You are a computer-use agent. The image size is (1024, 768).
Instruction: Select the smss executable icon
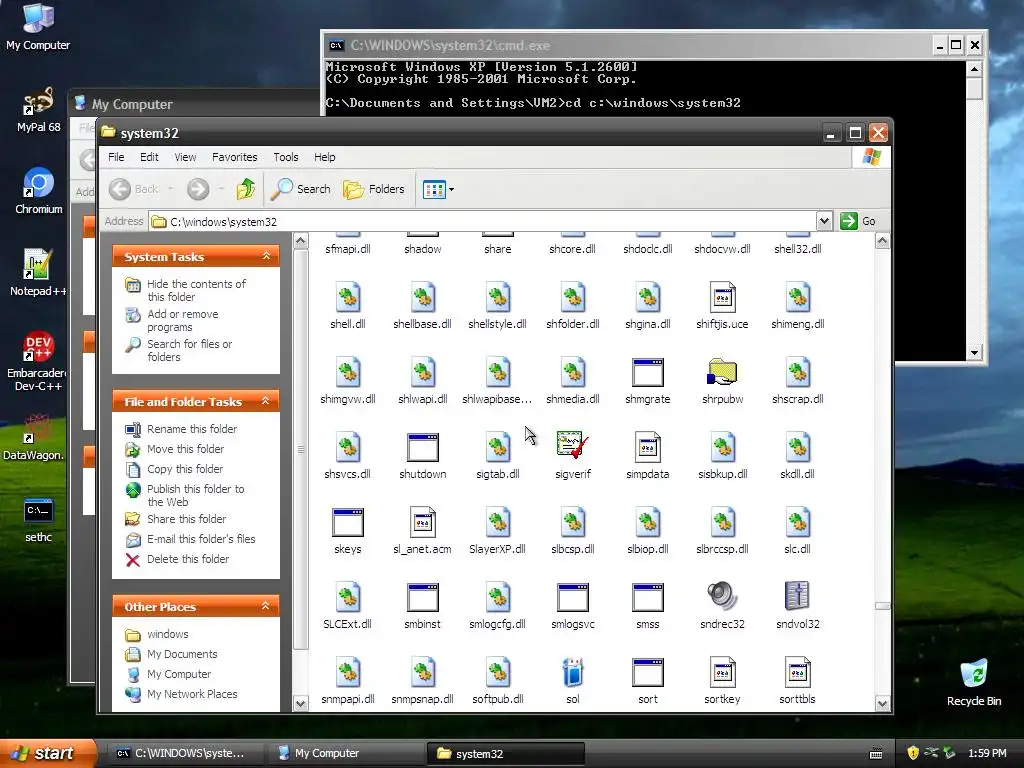(x=648, y=597)
